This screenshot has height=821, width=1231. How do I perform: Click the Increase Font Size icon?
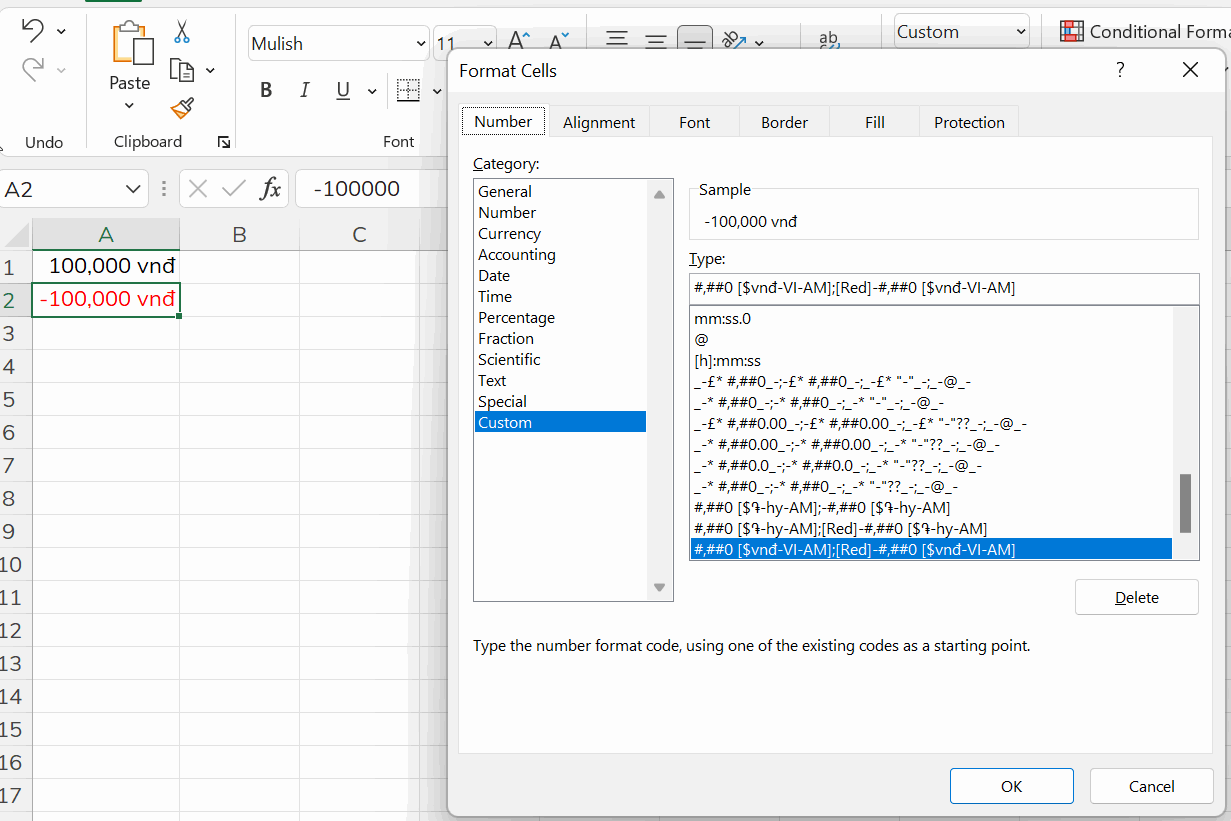coord(518,41)
